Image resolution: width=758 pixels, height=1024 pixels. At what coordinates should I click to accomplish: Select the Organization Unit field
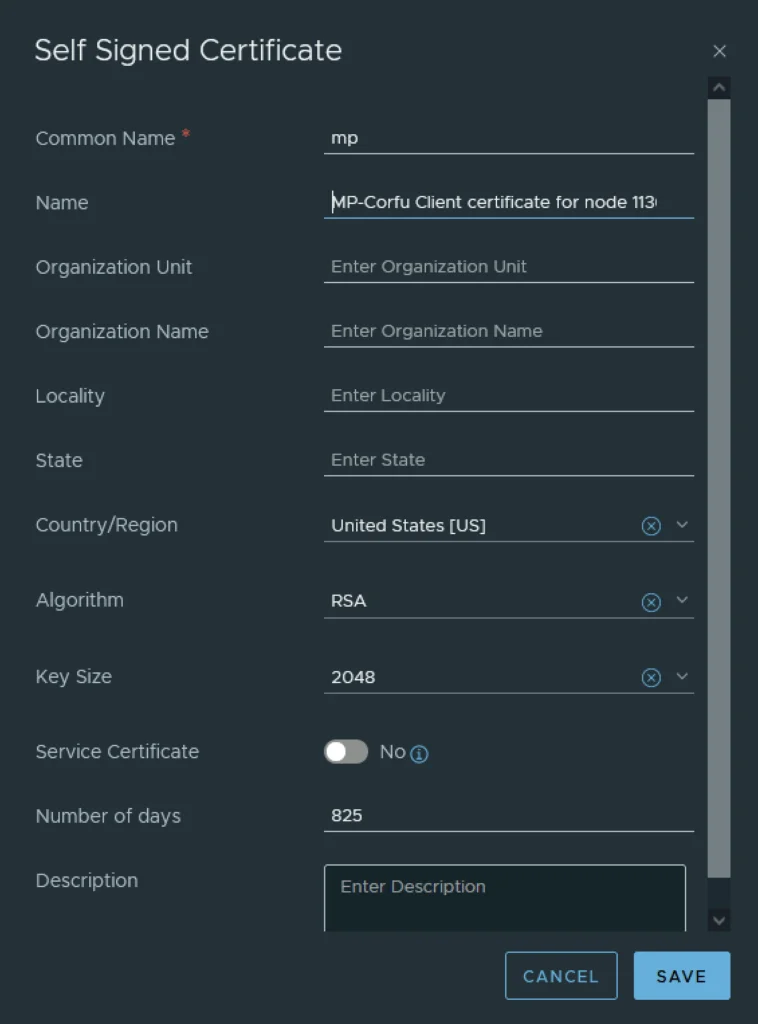pos(509,267)
